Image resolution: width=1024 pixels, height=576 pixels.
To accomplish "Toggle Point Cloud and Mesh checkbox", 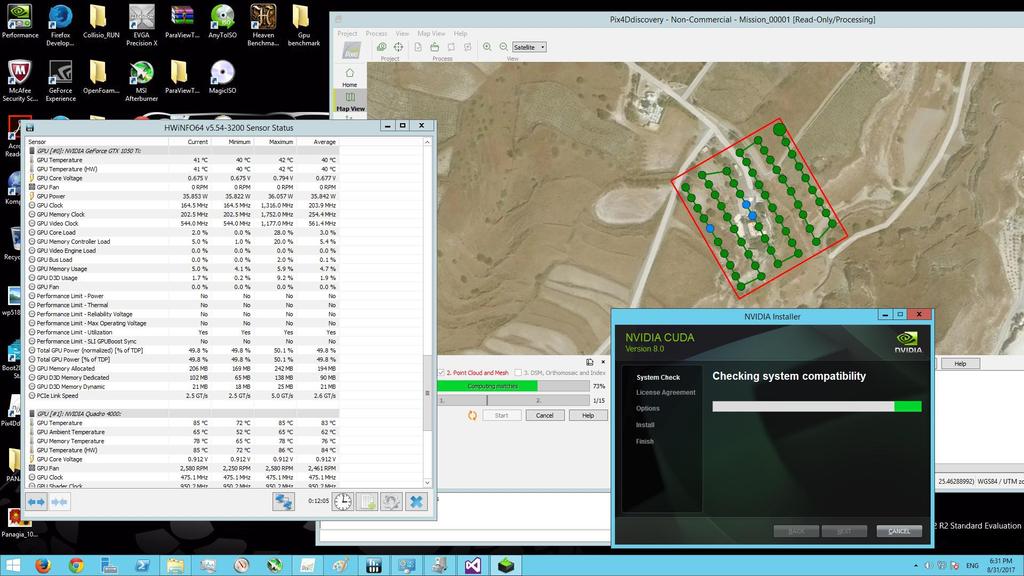I will click(441, 372).
